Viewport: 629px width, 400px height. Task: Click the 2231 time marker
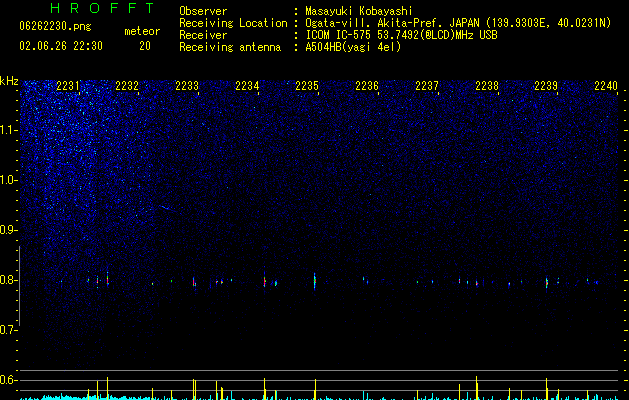point(68,86)
